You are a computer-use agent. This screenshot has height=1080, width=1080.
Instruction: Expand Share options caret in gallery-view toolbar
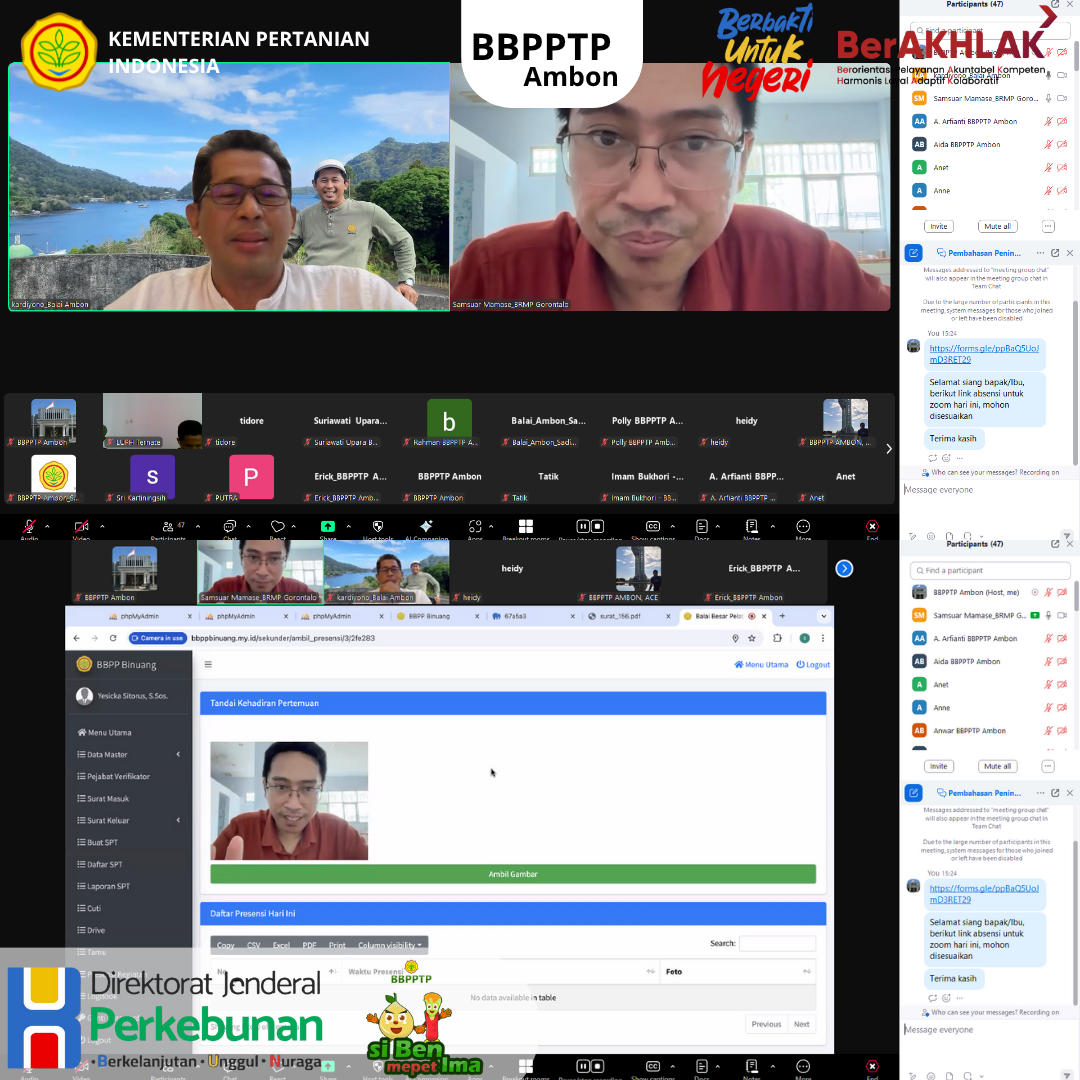point(349,526)
